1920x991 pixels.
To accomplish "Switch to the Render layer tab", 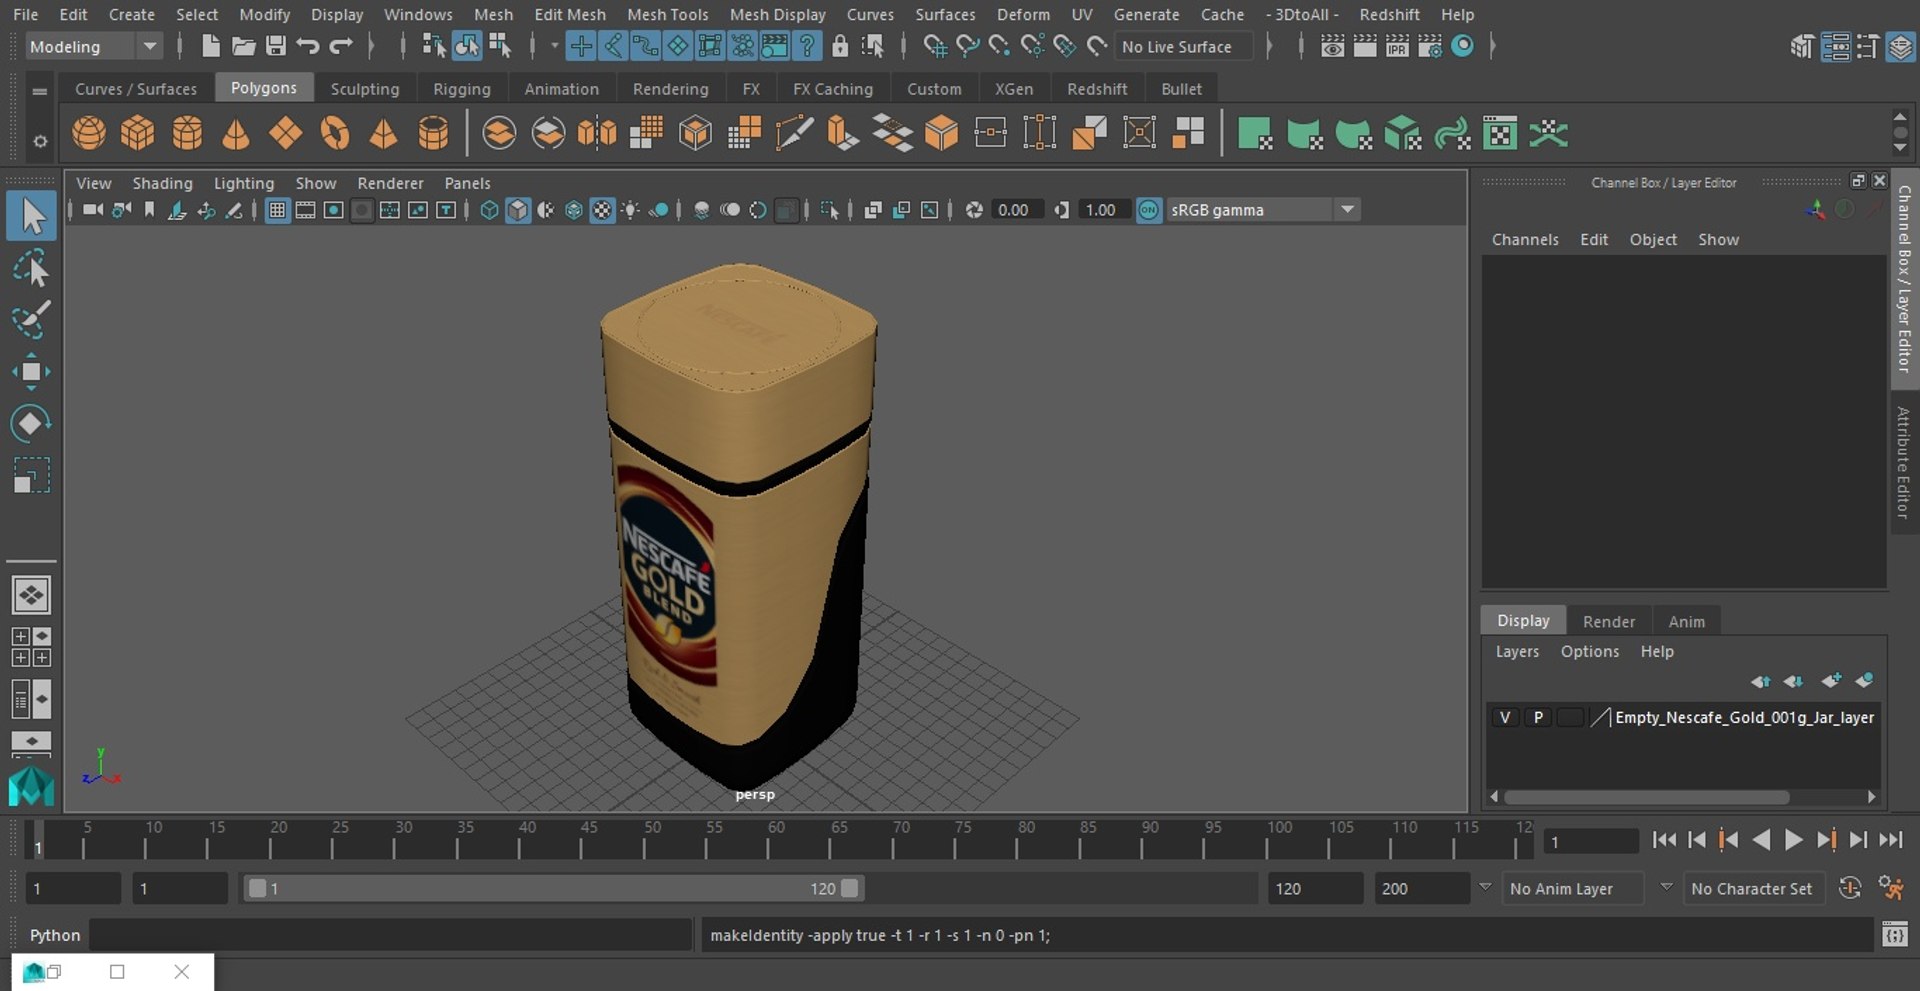I will click(x=1609, y=621).
